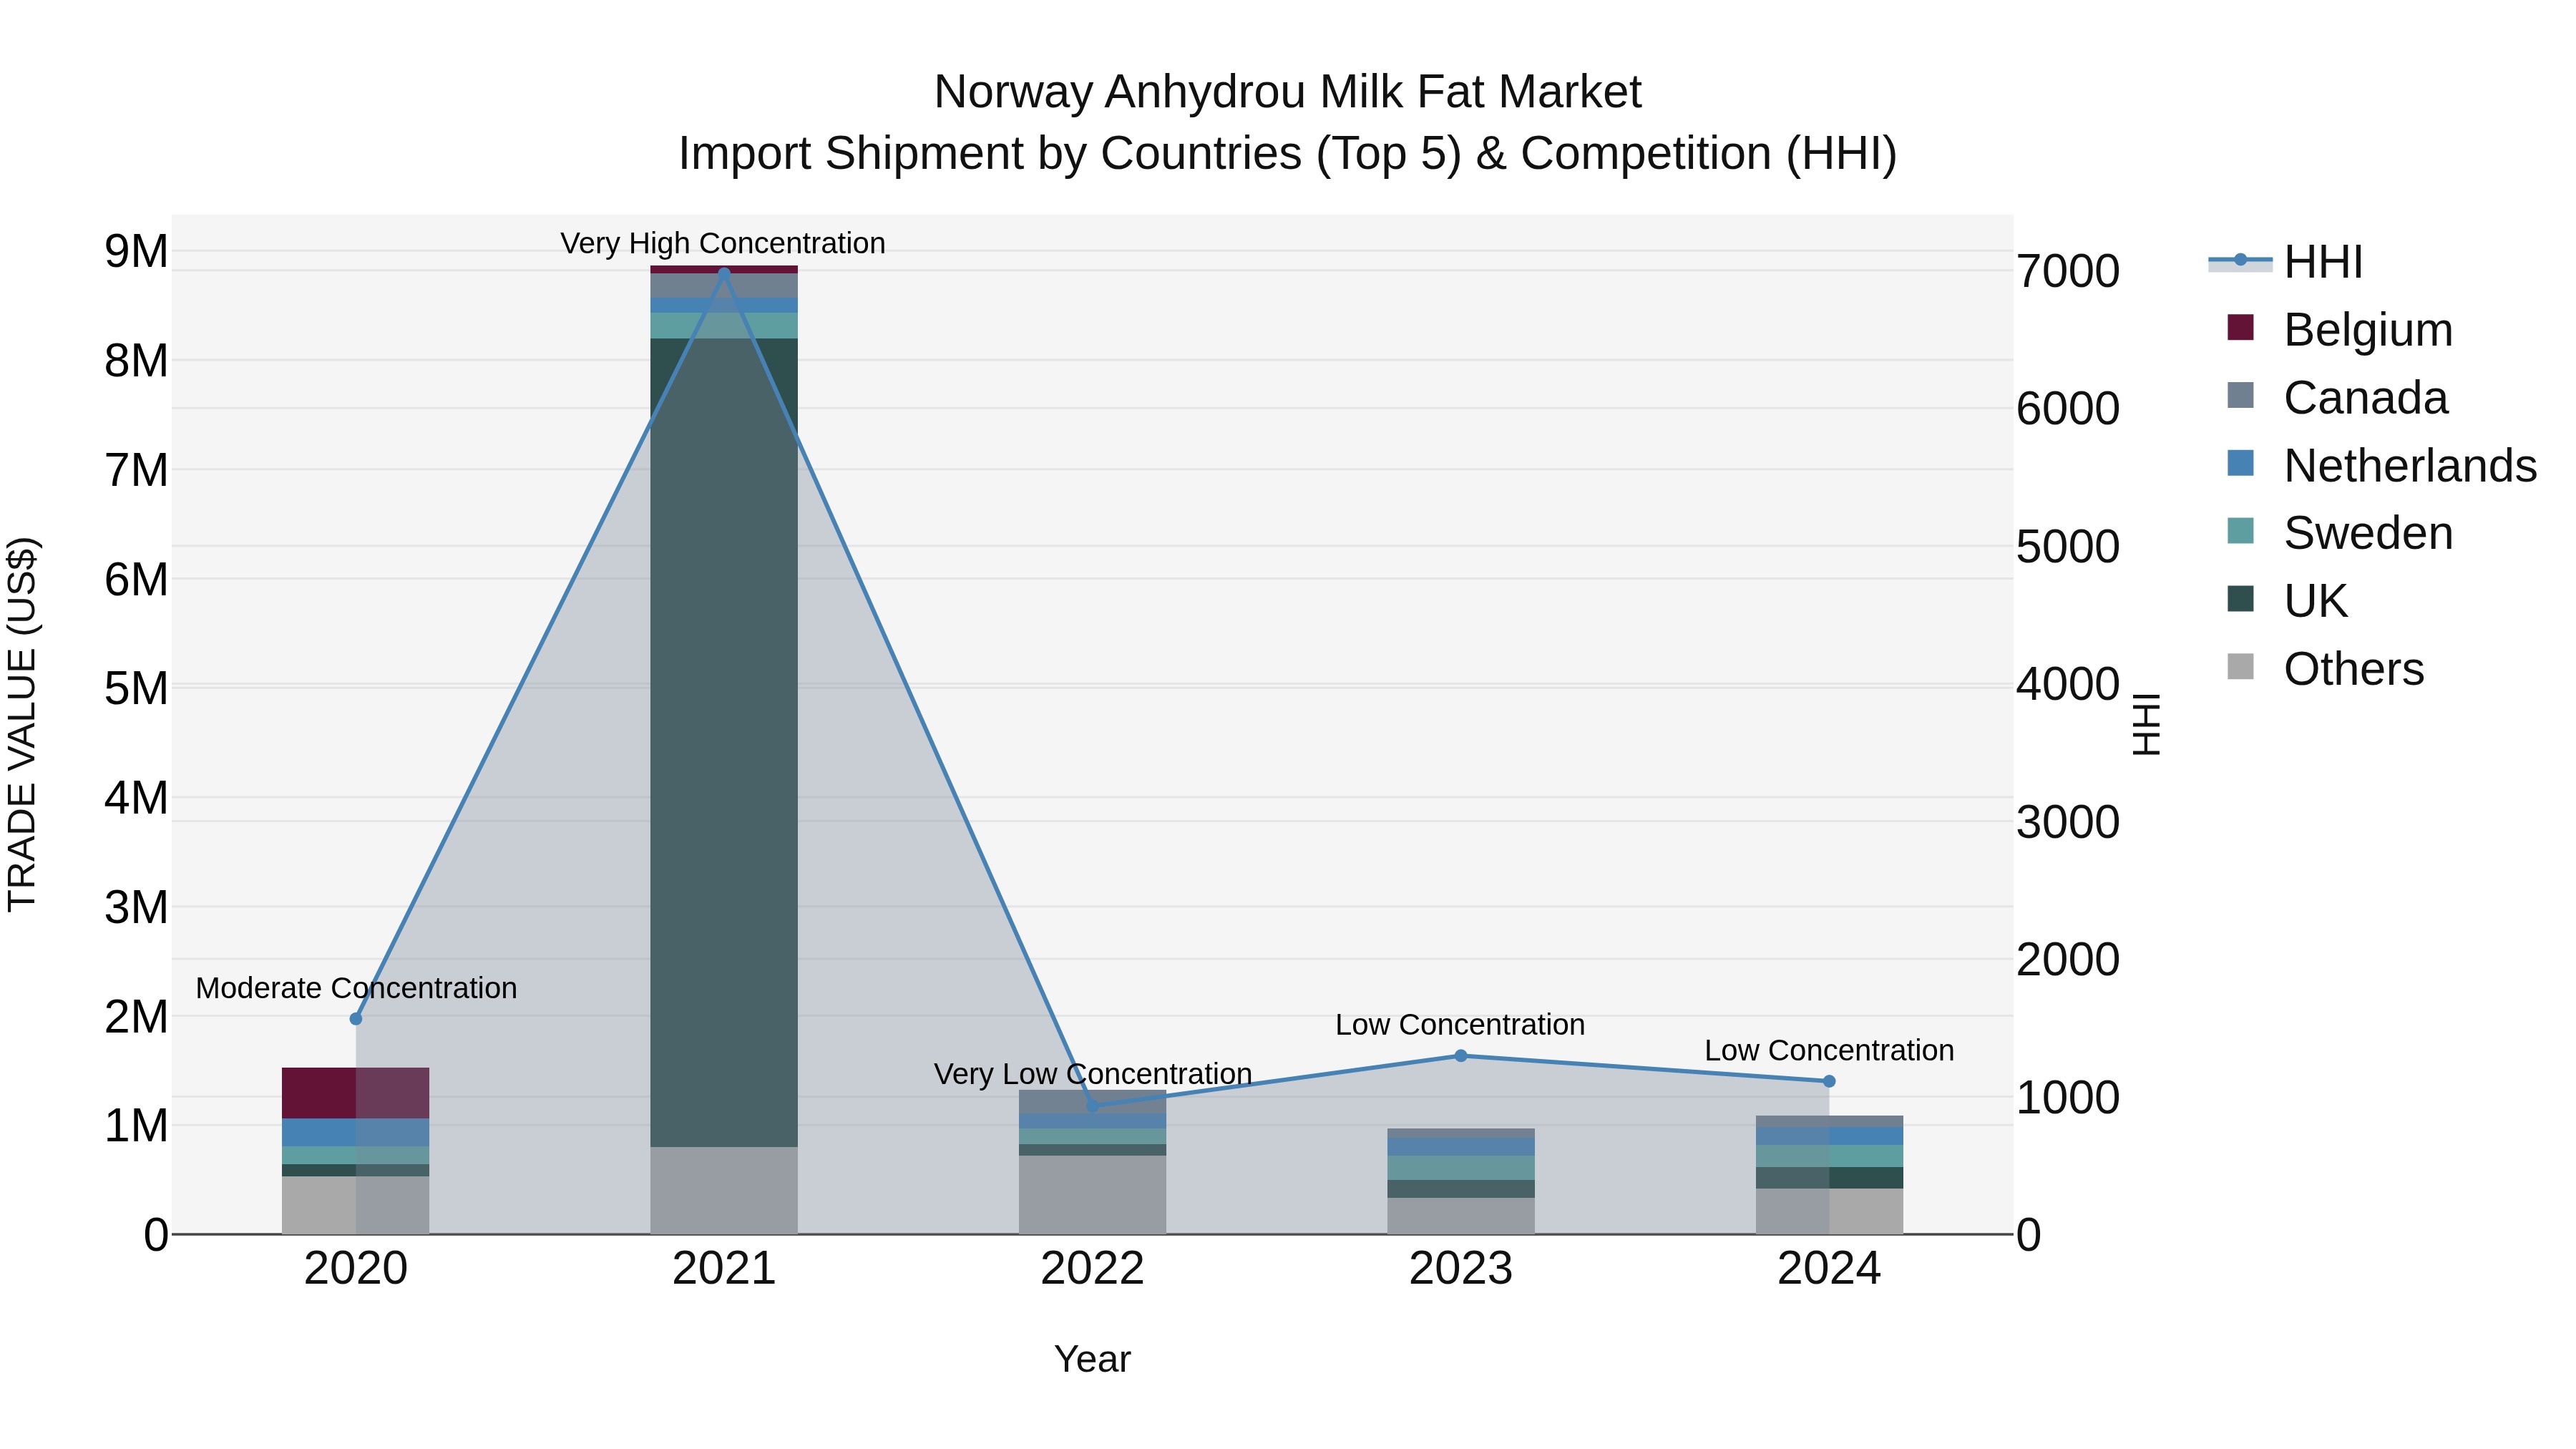Click the 2024 x-axis tick label
Screen dimensions: 2576x1449
click(x=1829, y=1269)
